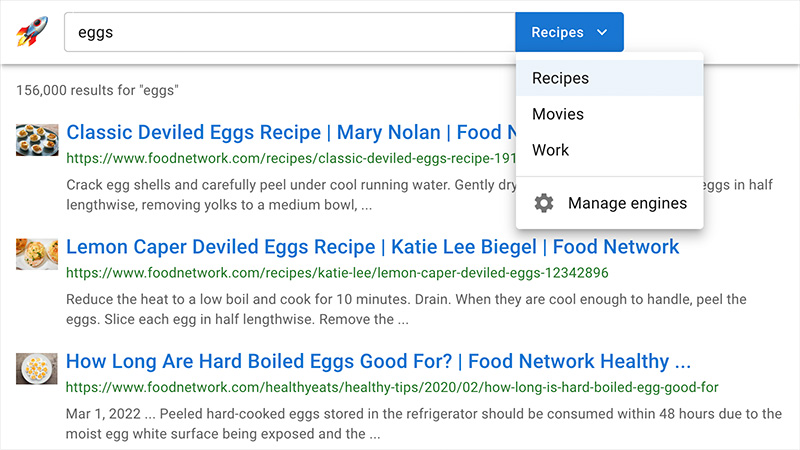Image resolution: width=800 pixels, height=450 pixels.
Task: Click the "Mar 1, 2022" snippet text
Action: 423,423
